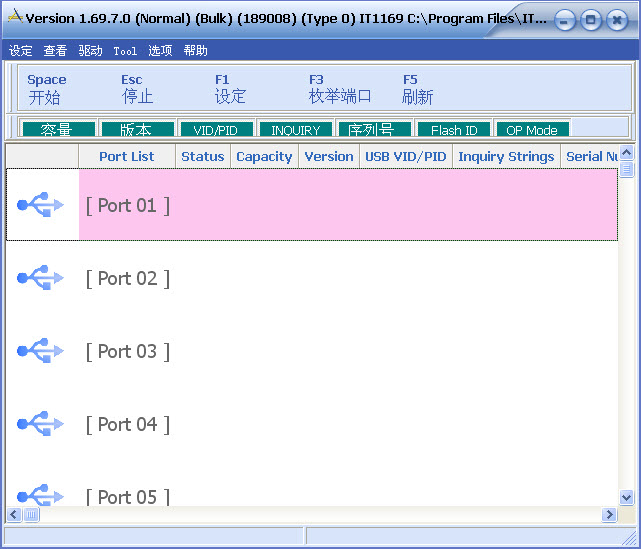Click the F3 枚举端口 enumerate ports button
Image resolution: width=641 pixels, height=549 pixels.
point(339,89)
